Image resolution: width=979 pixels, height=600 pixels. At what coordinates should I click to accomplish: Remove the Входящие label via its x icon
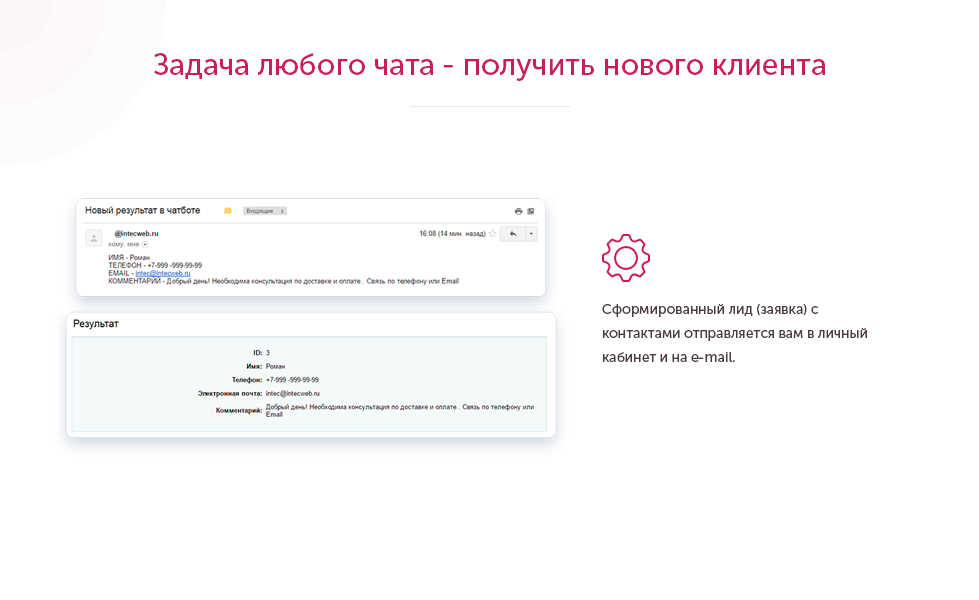(x=283, y=211)
